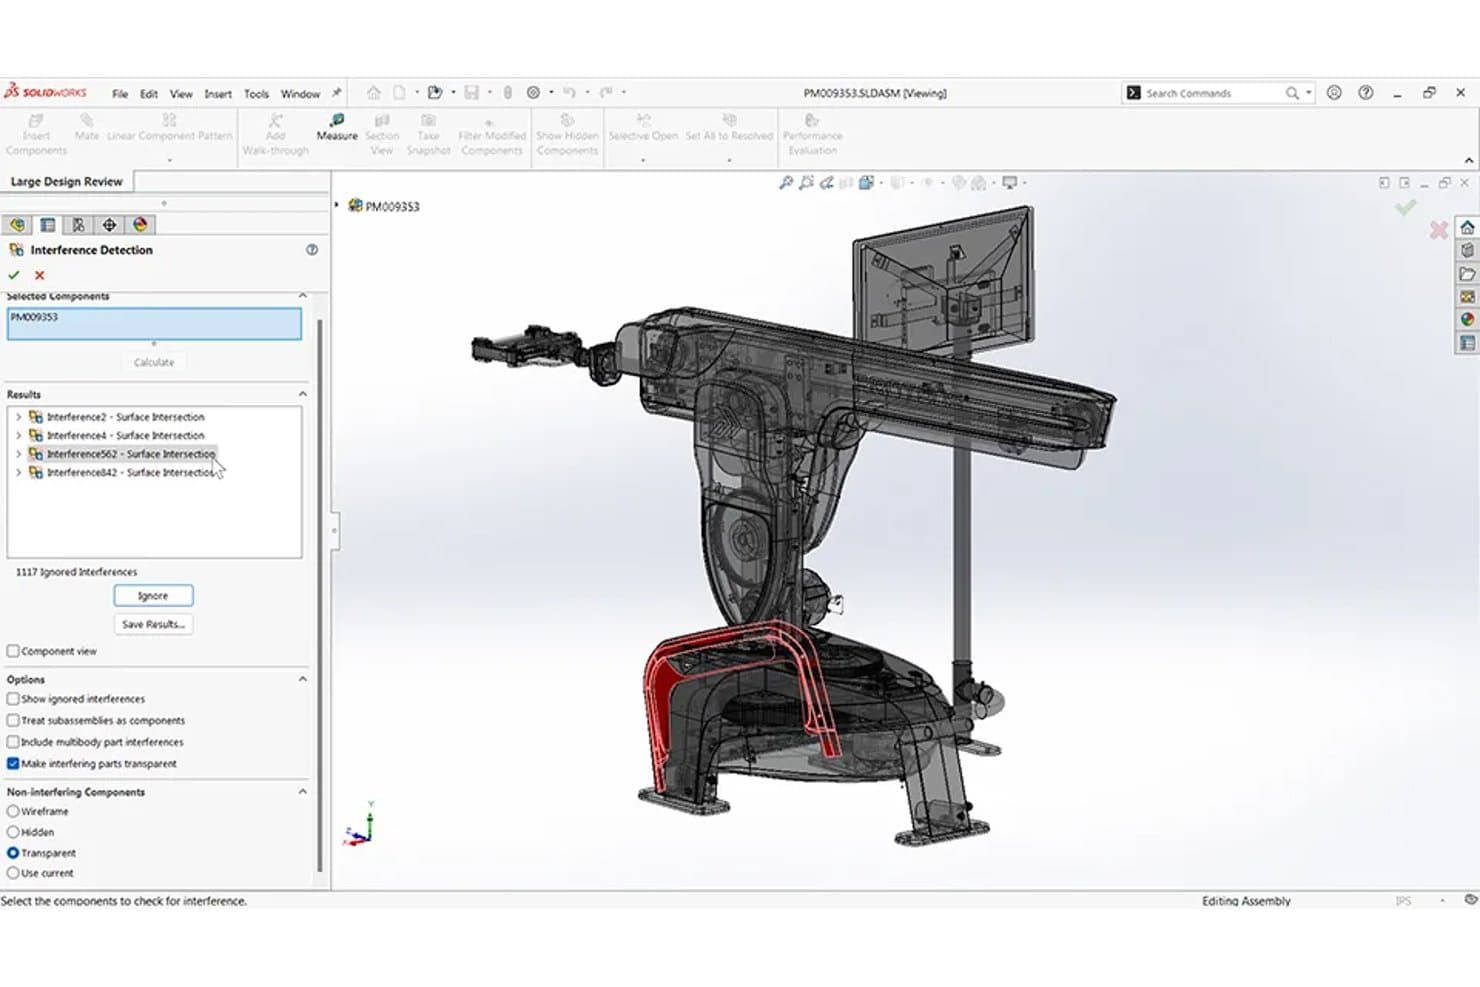Expand the Interference2 result row
Screen dimensions: 1480x987
(18, 417)
